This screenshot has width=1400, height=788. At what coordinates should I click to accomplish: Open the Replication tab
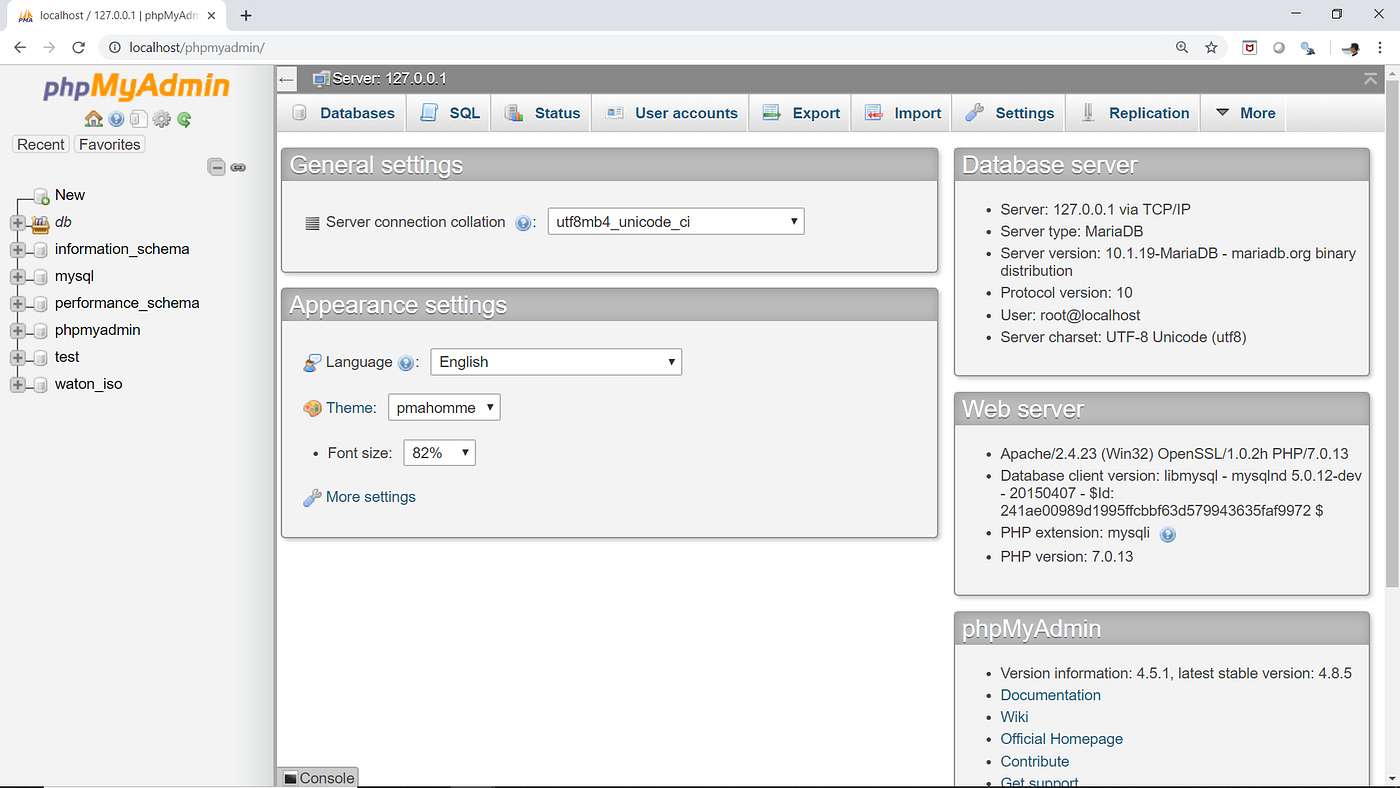[1135, 113]
